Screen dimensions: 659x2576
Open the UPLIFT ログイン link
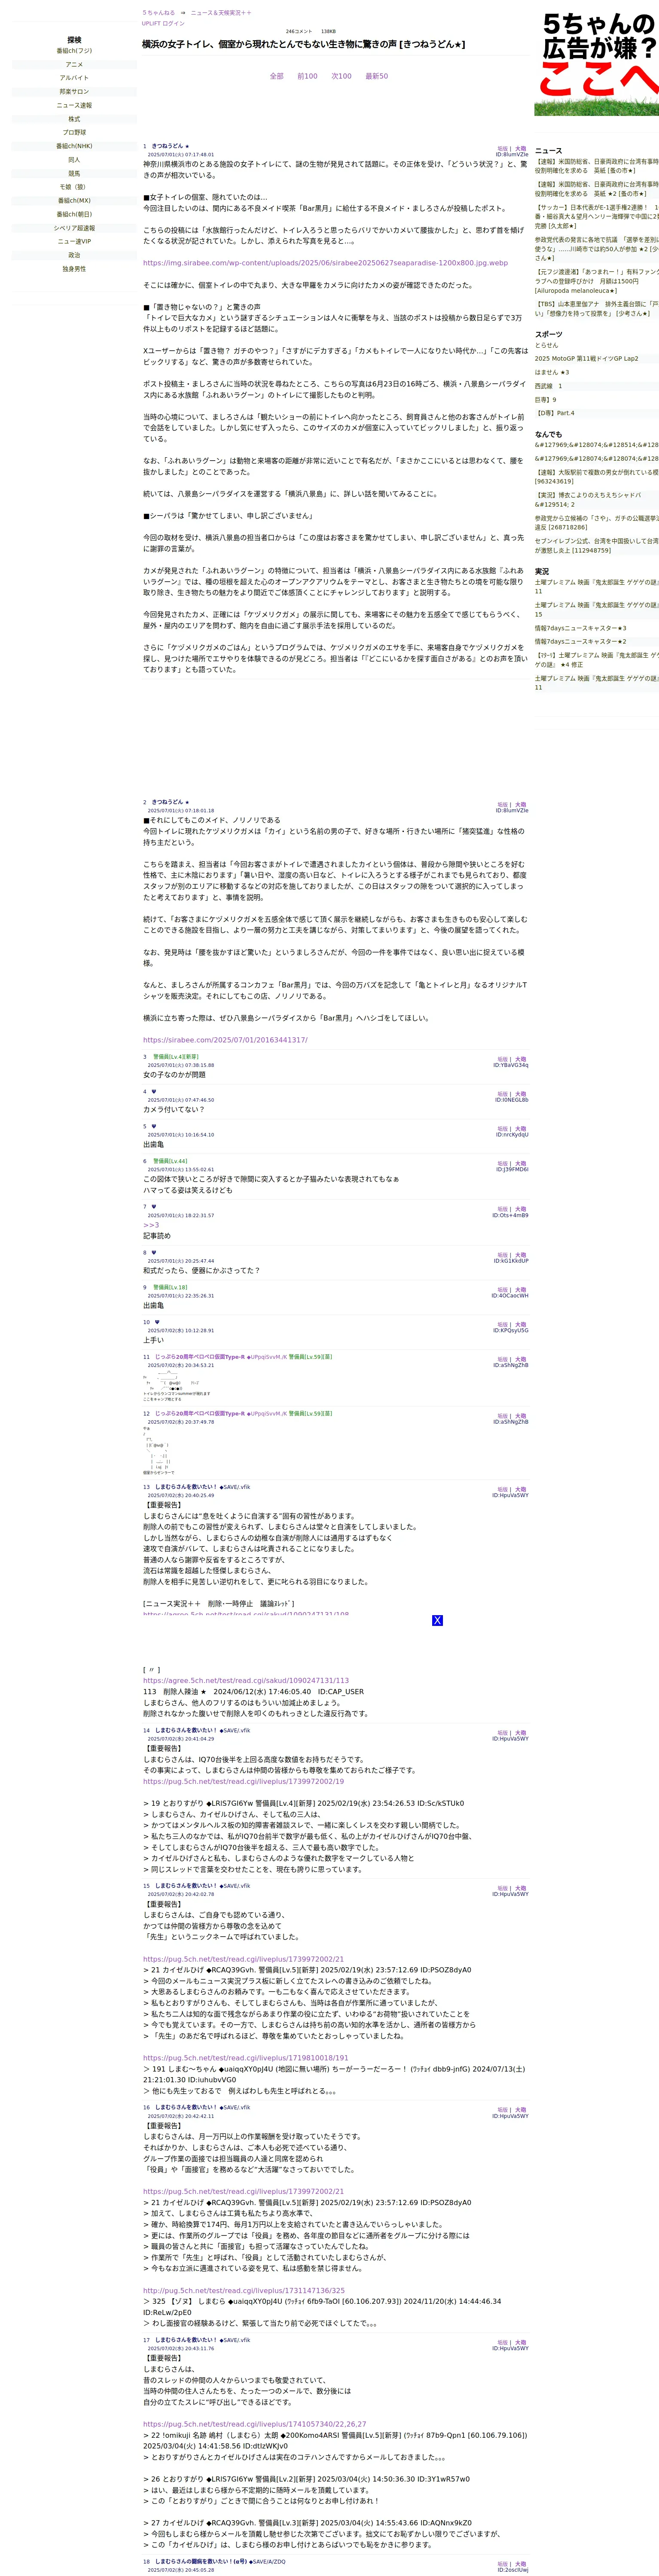coord(163,23)
